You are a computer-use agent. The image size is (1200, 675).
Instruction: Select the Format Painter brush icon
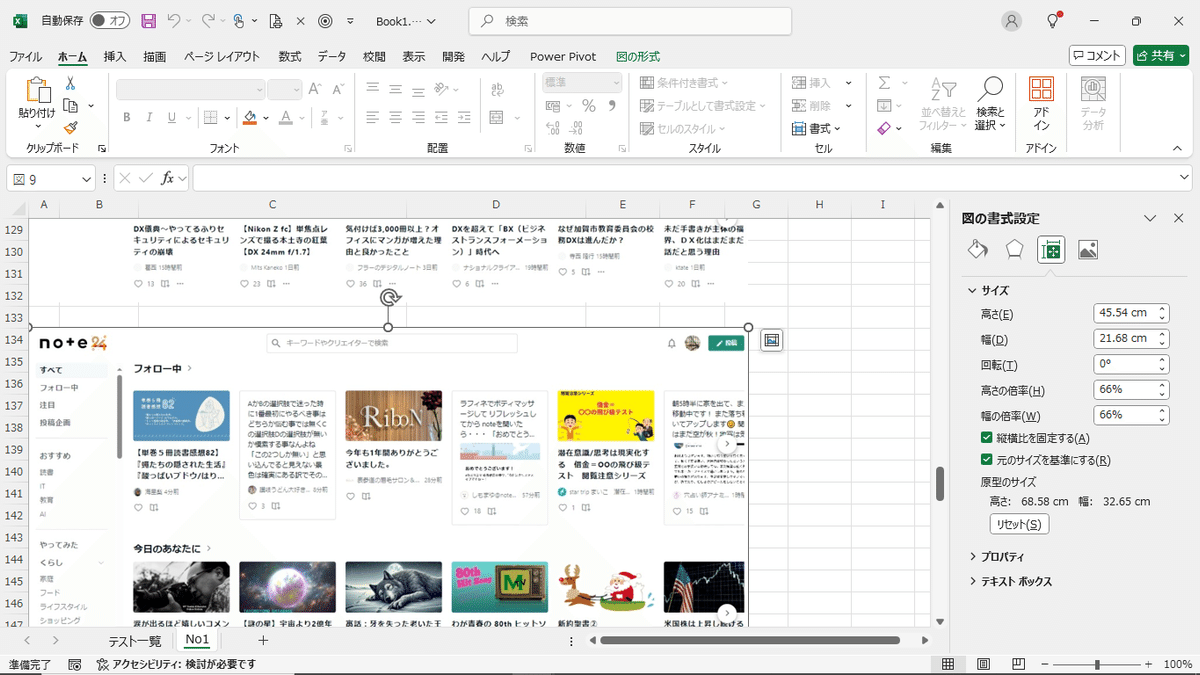[71, 127]
